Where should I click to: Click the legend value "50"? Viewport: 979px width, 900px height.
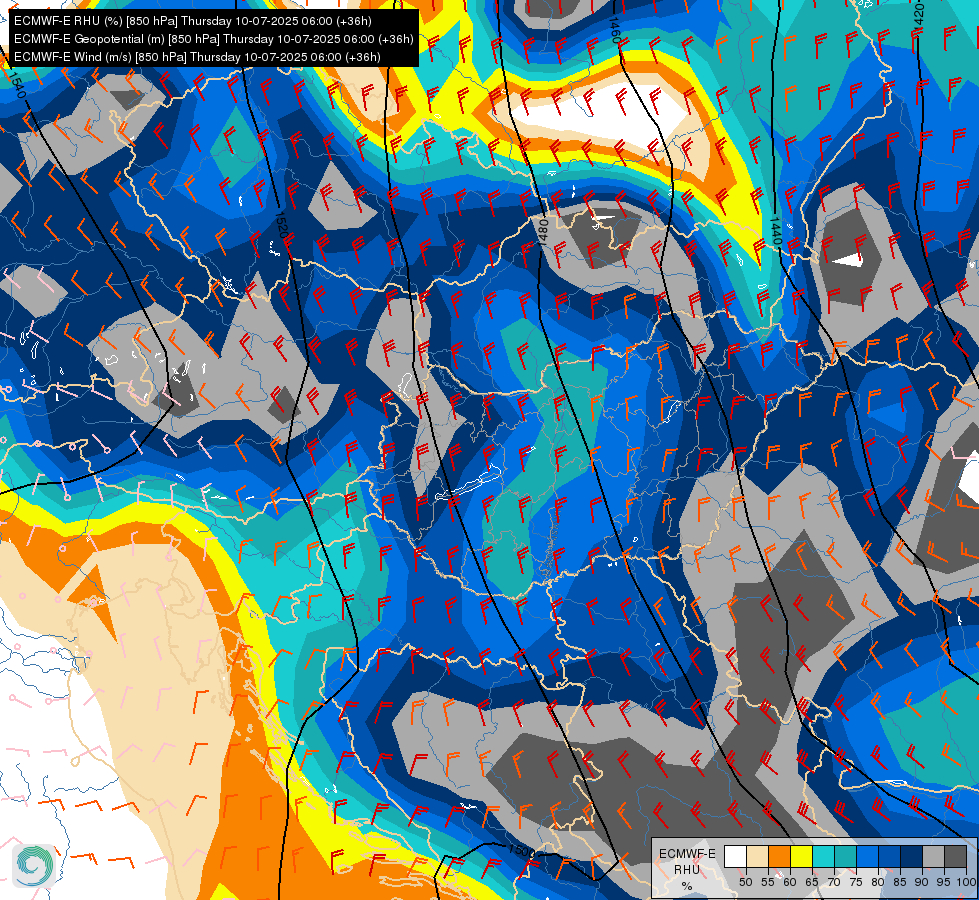(x=745, y=882)
